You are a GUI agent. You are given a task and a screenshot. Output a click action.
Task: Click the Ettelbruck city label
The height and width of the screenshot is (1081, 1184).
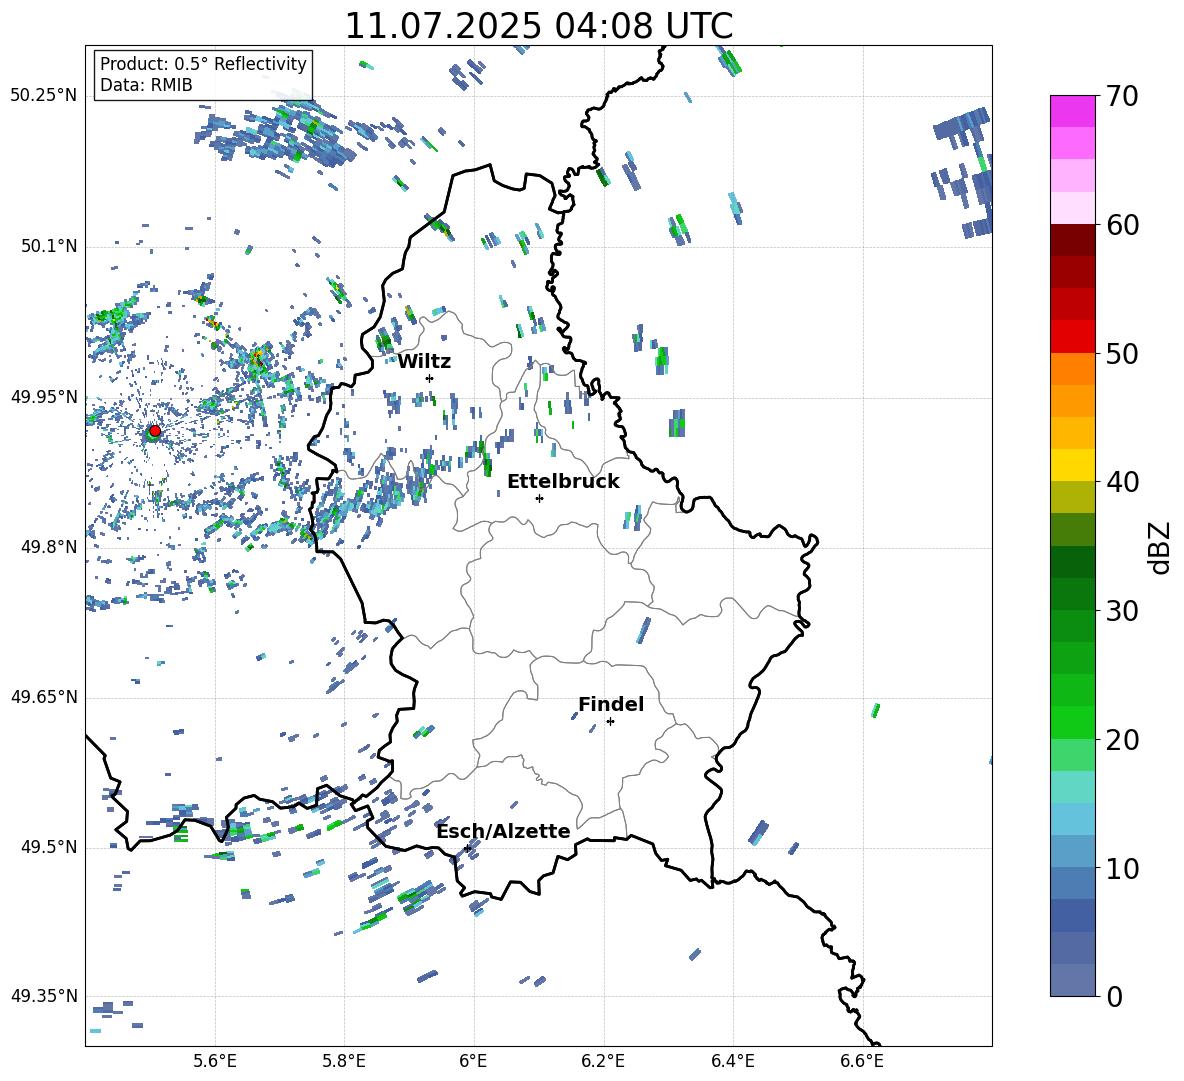(563, 482)
